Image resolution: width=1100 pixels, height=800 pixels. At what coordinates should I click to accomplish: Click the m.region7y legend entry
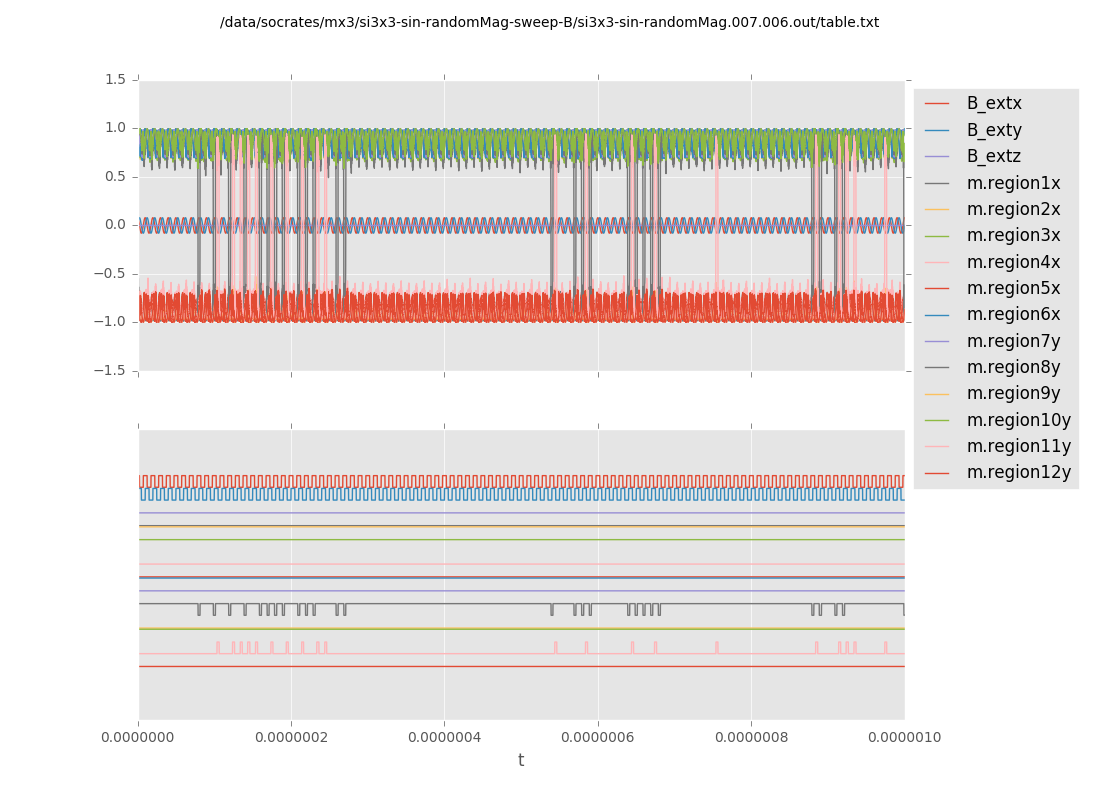(1013, 341)
